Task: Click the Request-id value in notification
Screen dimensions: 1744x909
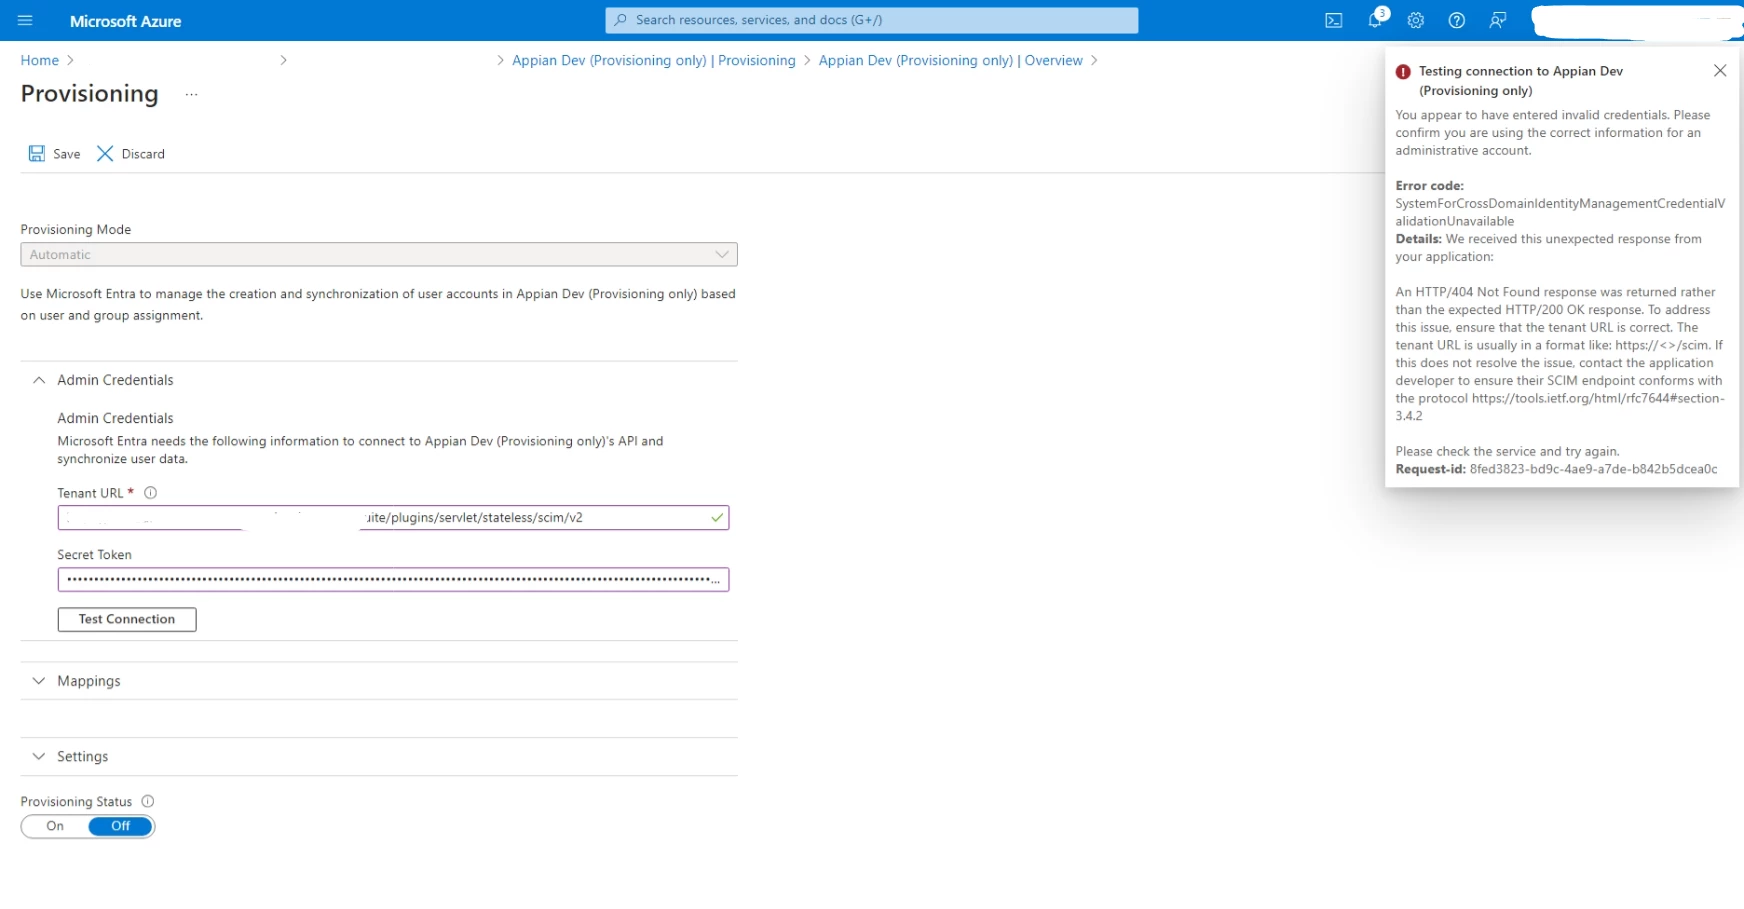Action: pyautogui.click(x=1594, y=469)
